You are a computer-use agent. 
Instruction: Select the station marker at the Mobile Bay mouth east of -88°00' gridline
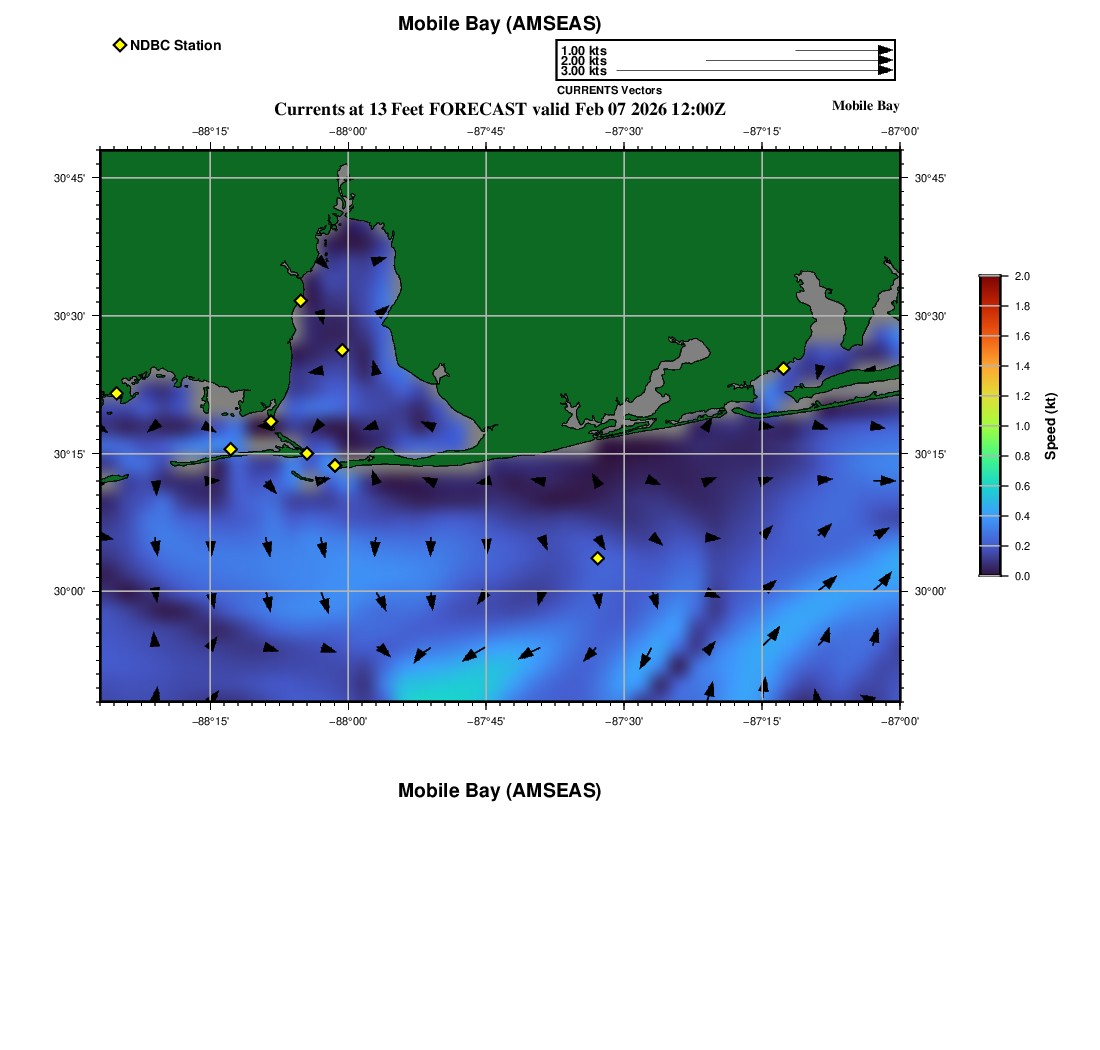[335, 465]
